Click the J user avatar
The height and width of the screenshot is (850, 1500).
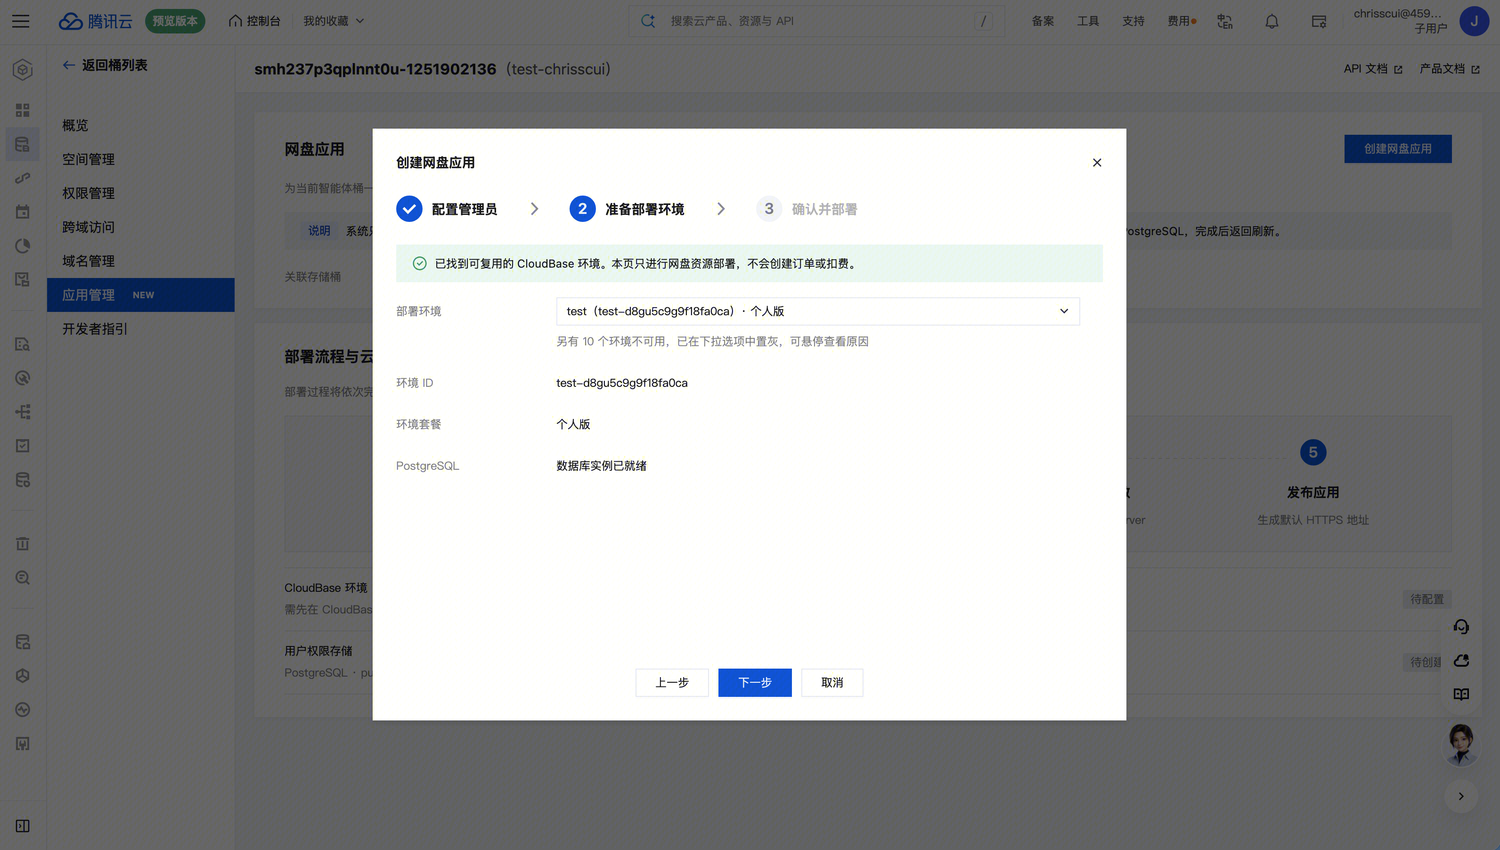1474,21
